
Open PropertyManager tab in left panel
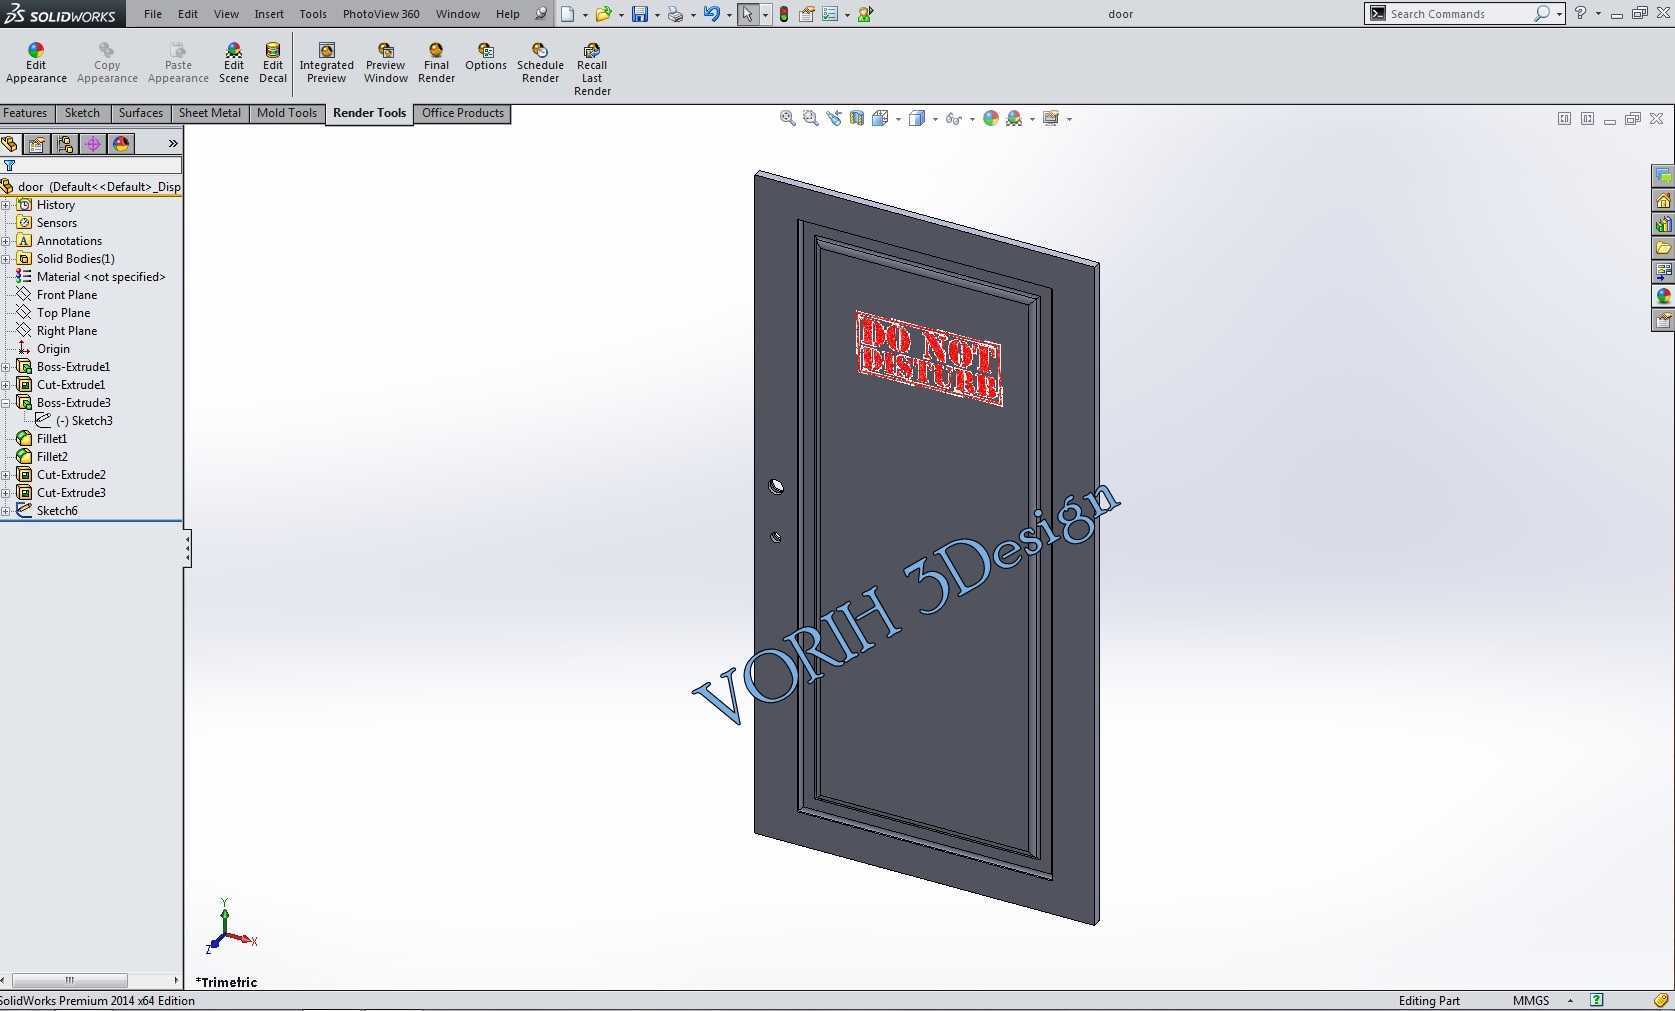pos(37,144)
